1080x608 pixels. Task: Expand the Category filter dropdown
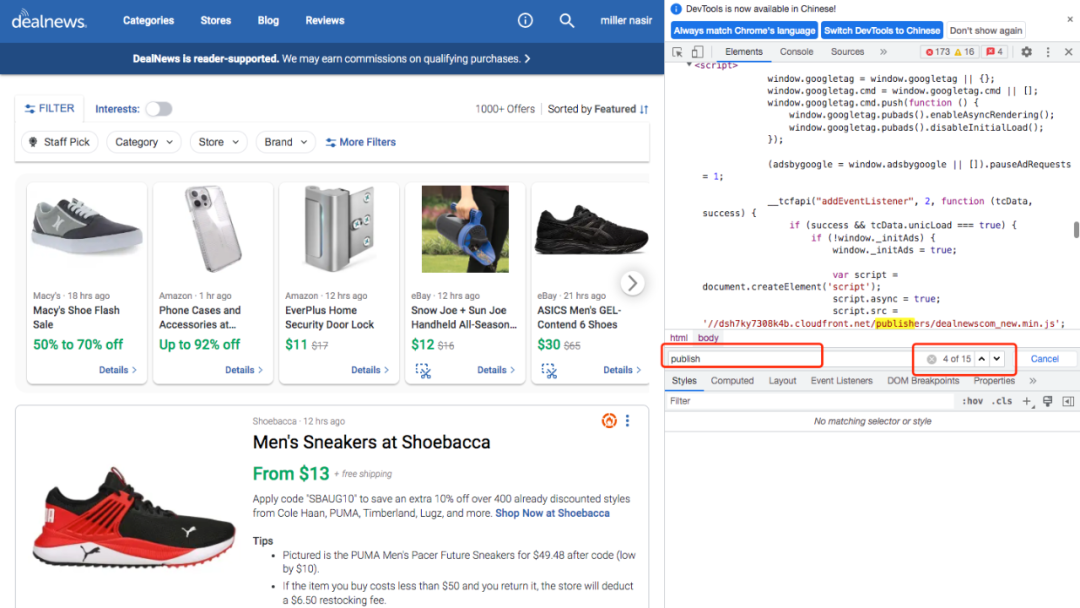click(x=144, y=142)
